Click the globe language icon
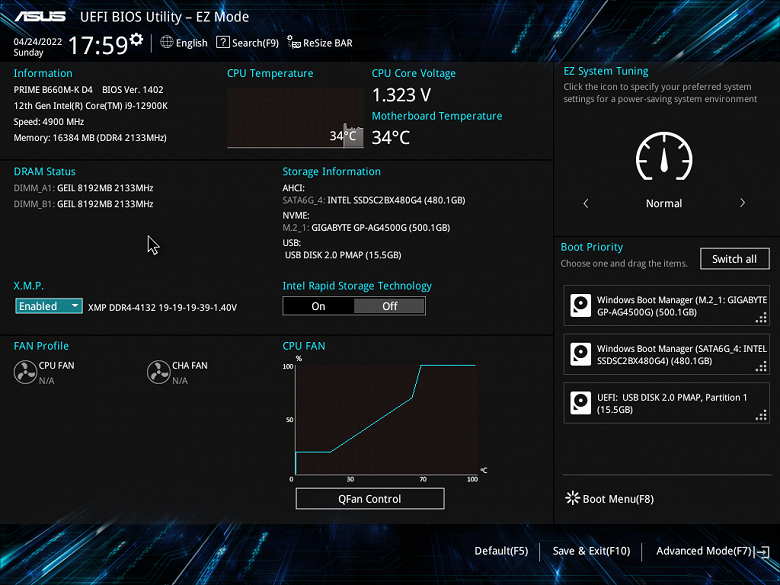The image size is (780, 585). point(167,42)
